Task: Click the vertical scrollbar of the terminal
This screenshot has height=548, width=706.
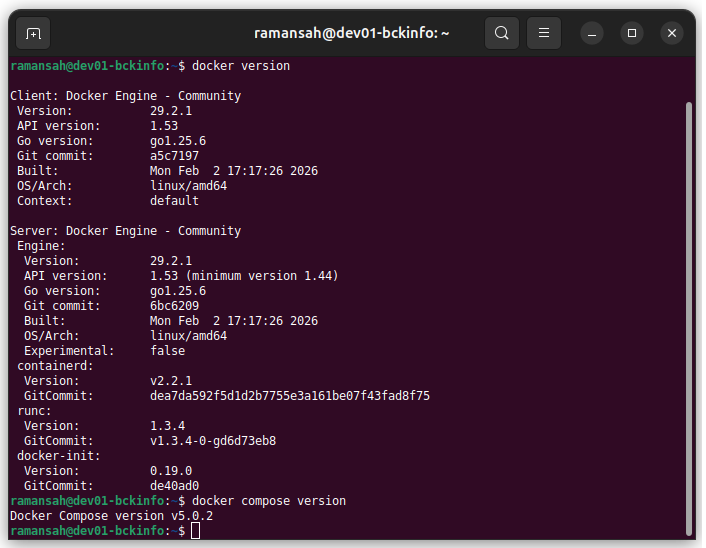Action: click(688, 300)
